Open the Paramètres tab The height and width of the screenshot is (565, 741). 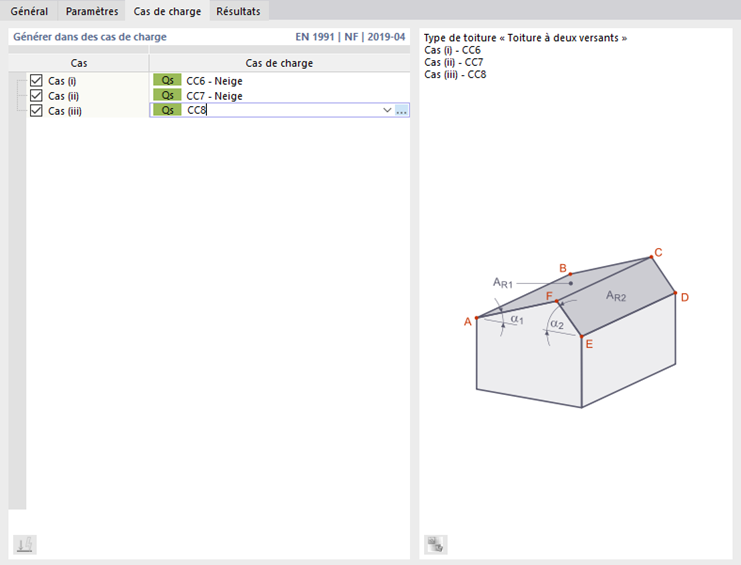[92, 11]
